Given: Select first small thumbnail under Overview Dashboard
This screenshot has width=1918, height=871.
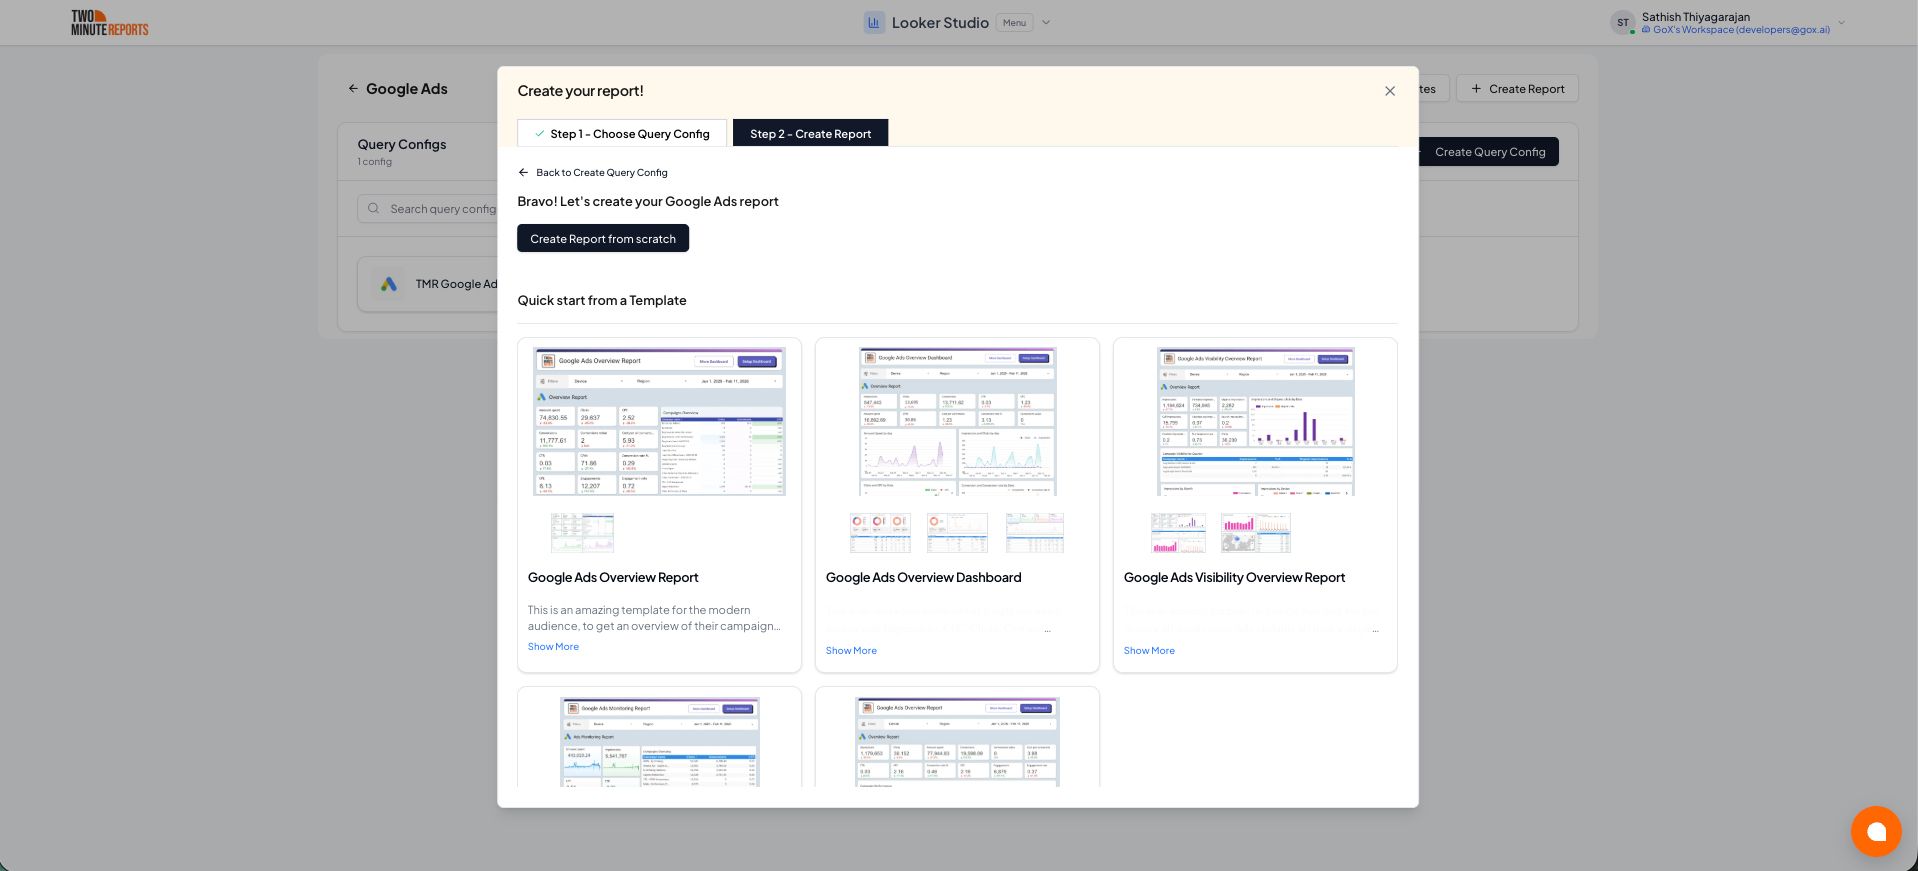Looking at the screenshot, I should tap(880, 533).
